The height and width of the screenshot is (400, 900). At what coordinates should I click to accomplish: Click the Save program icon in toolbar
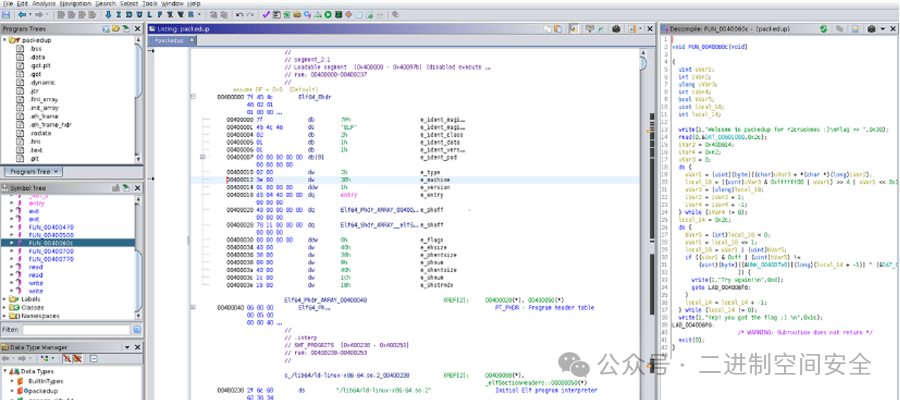tap(7, 17)
